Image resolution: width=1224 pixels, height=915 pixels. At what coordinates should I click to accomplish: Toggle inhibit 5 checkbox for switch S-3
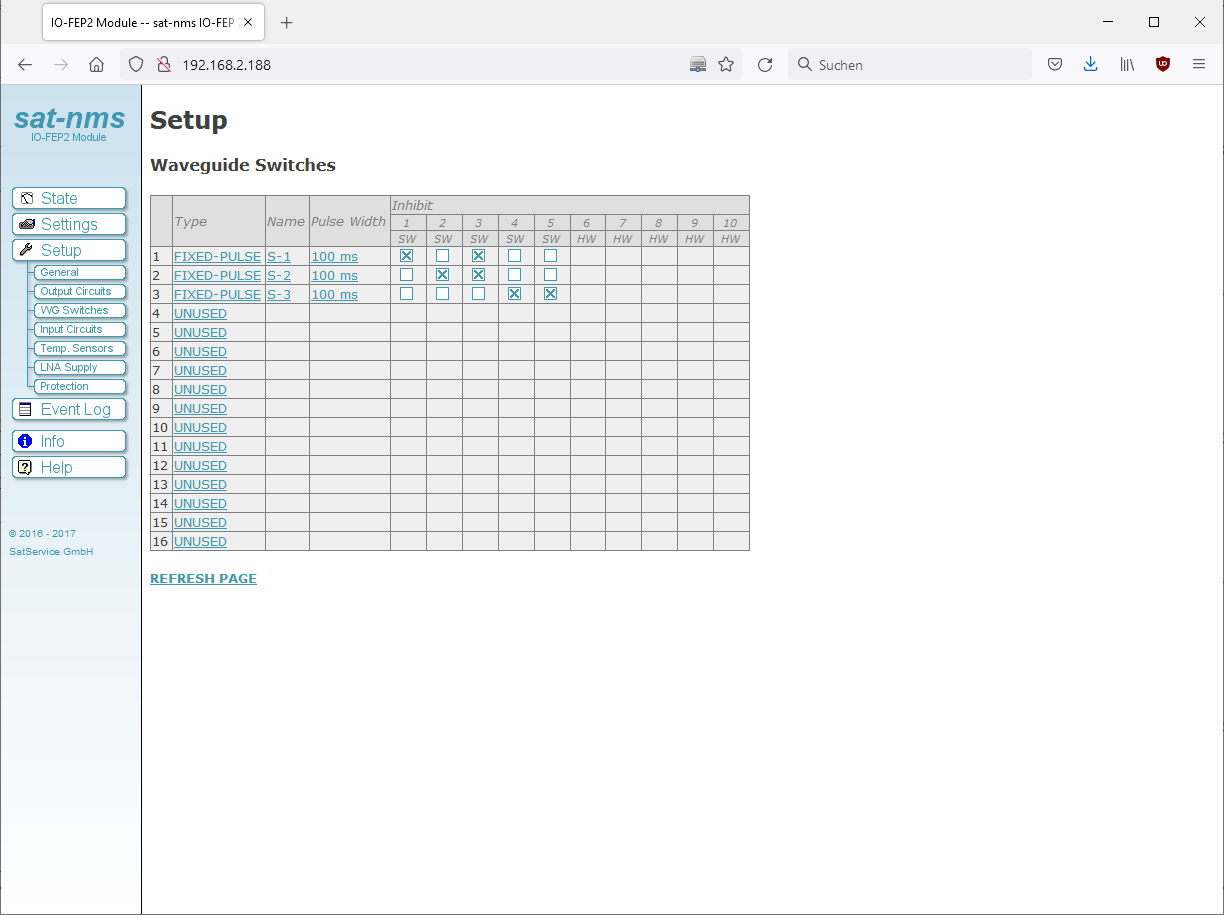[551, 294]
